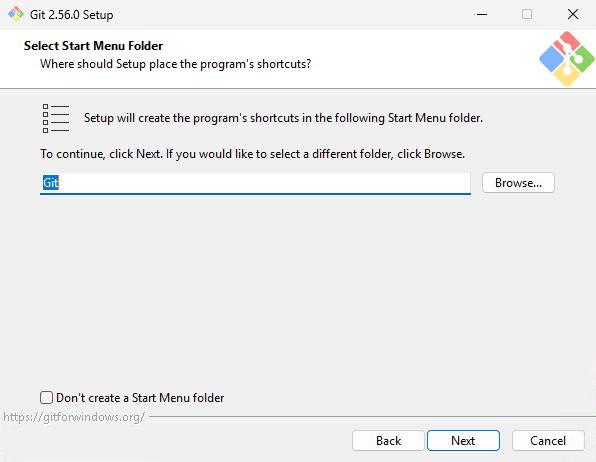Click the "Where should Setup place" subtitle
The width and height of the screenshot is (596, 462).
click(x=176, y=64)
